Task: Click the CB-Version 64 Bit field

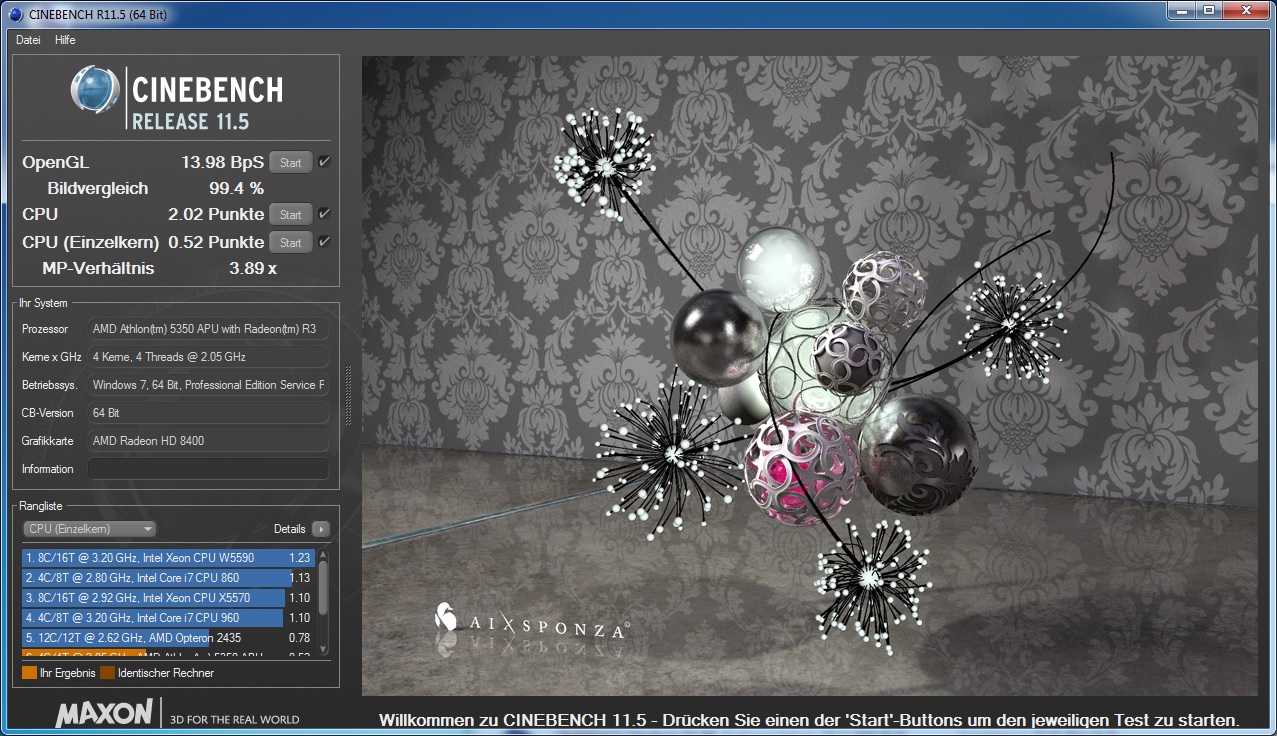Action: click(208, 412)
